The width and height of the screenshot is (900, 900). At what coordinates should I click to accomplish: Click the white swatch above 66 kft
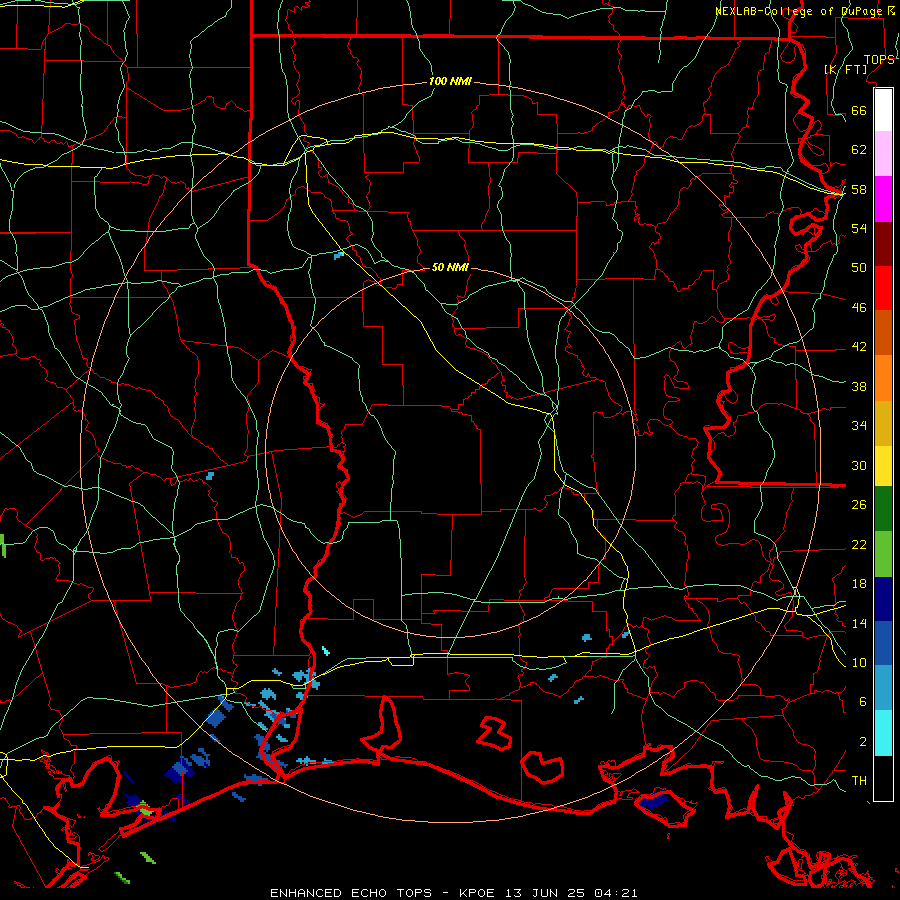(x=883, y=110)
